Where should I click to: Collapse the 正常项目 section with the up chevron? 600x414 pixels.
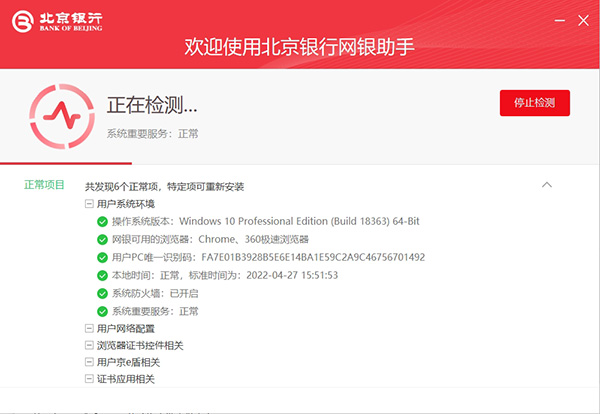547,185
